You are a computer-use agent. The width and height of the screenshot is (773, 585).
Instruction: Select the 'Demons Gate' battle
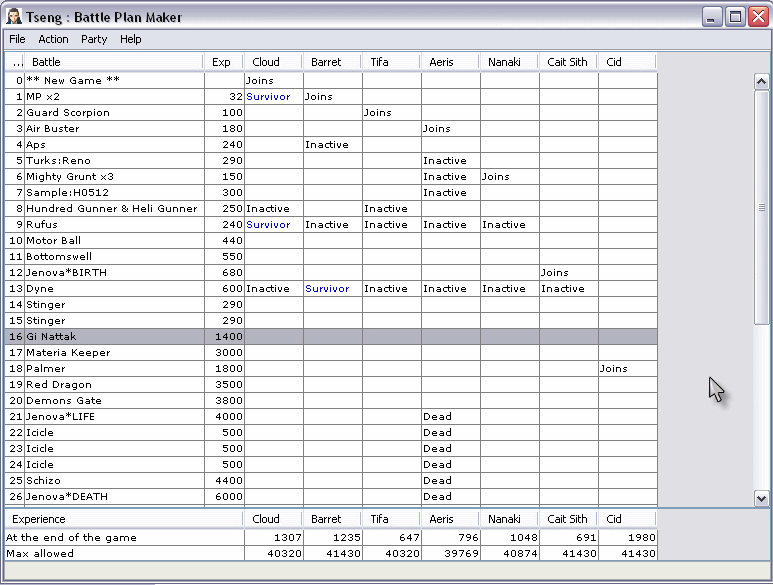tap(331, 401)
